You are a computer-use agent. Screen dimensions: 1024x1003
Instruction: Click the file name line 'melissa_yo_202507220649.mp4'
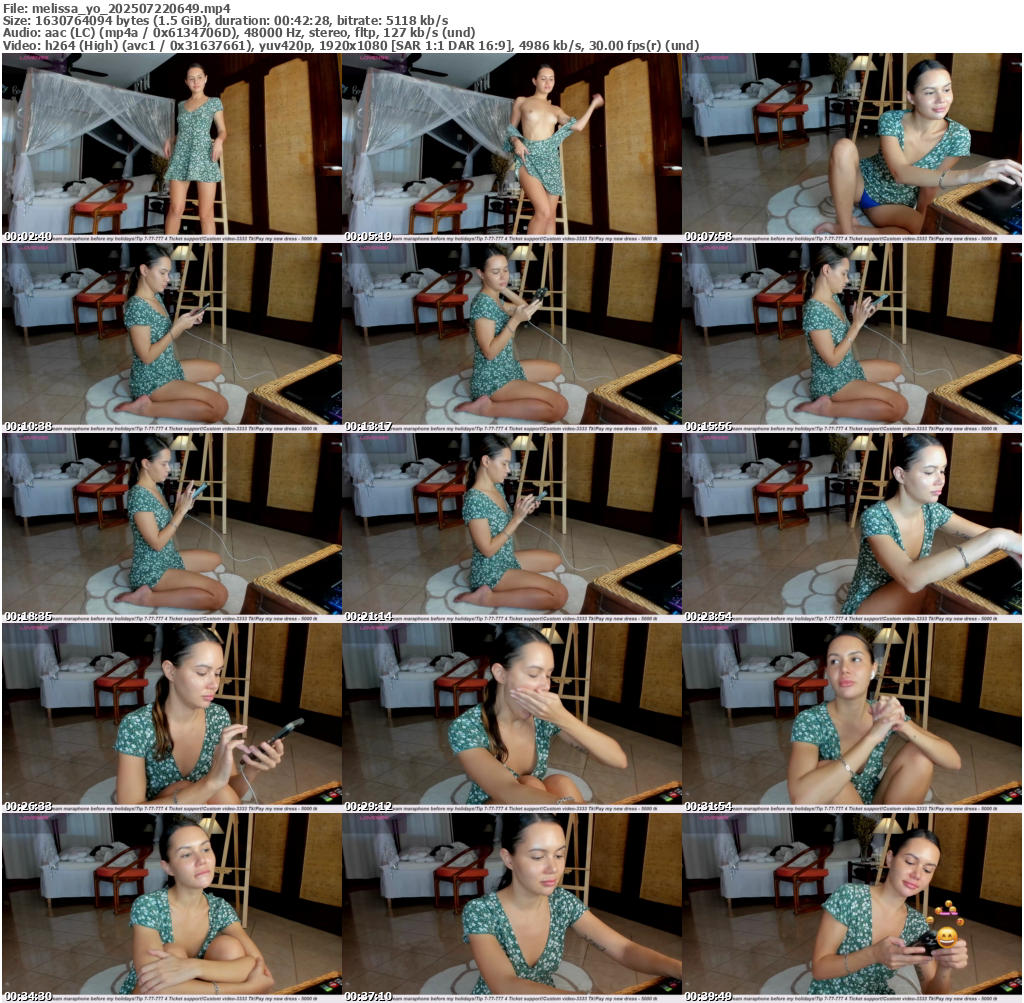117,8
